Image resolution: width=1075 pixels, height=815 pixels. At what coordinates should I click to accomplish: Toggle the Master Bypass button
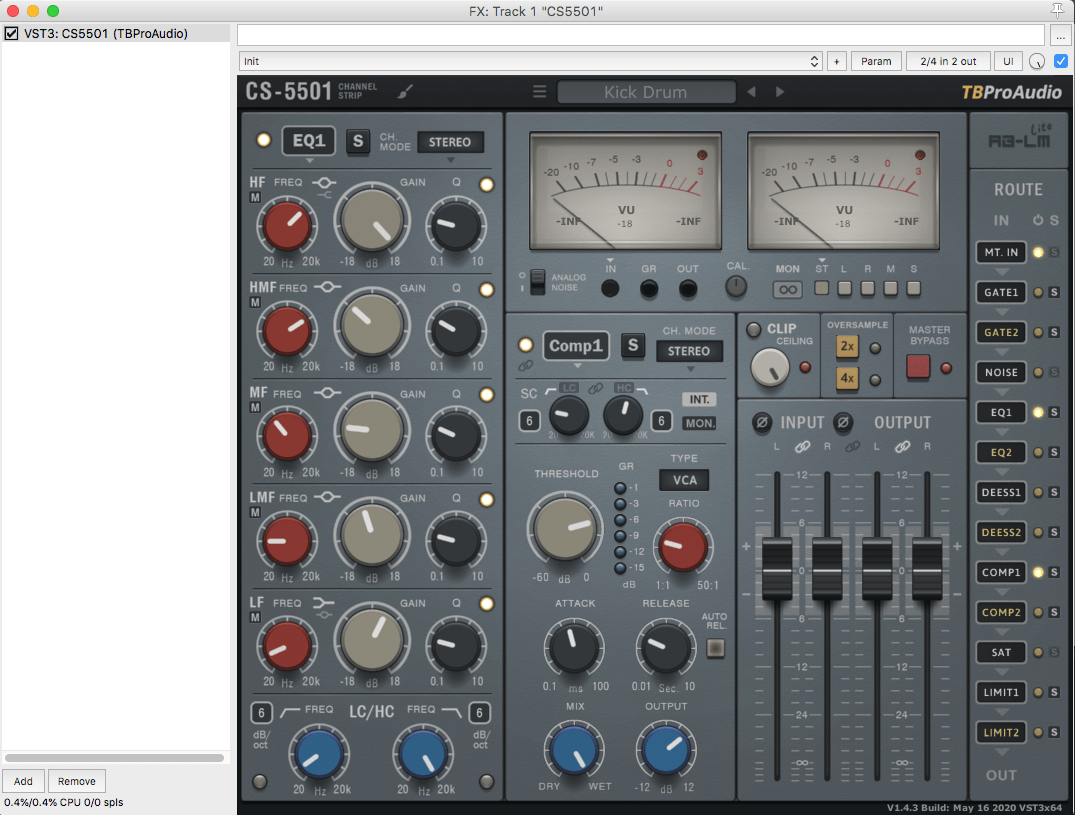pos(918,367)
